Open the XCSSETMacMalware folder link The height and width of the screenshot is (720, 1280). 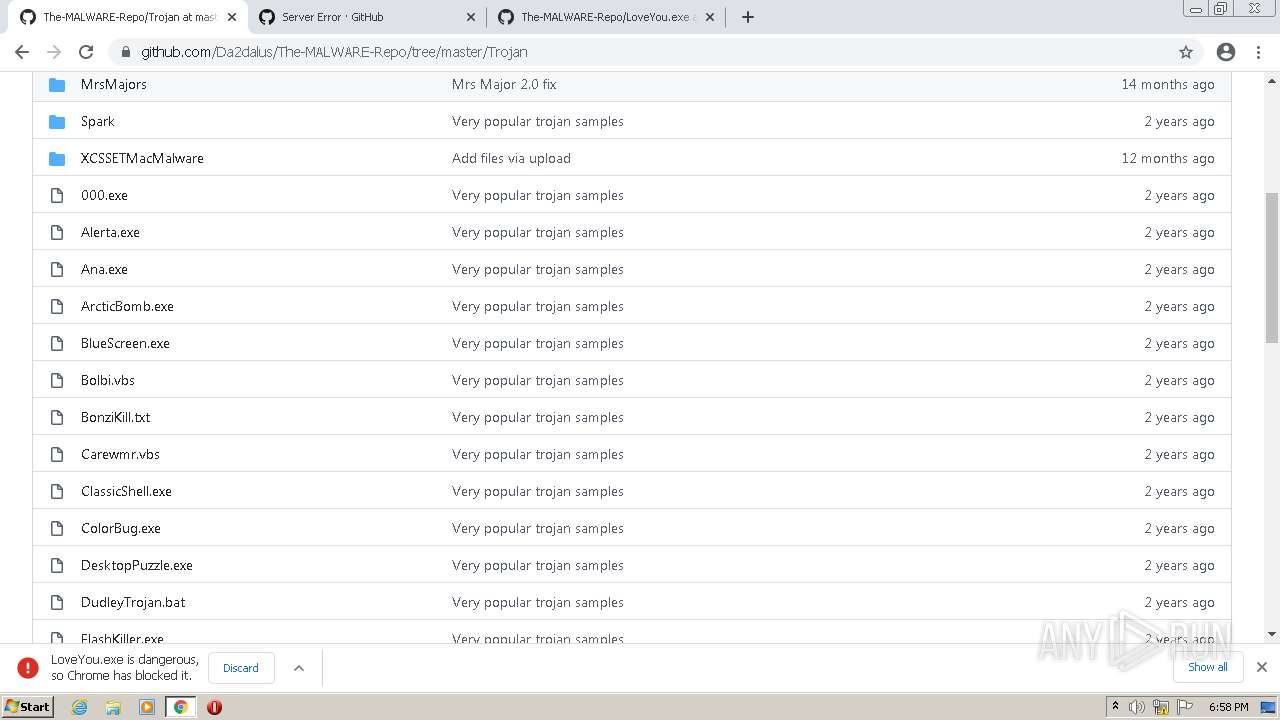pyautogui.click(x=142, y=158)
